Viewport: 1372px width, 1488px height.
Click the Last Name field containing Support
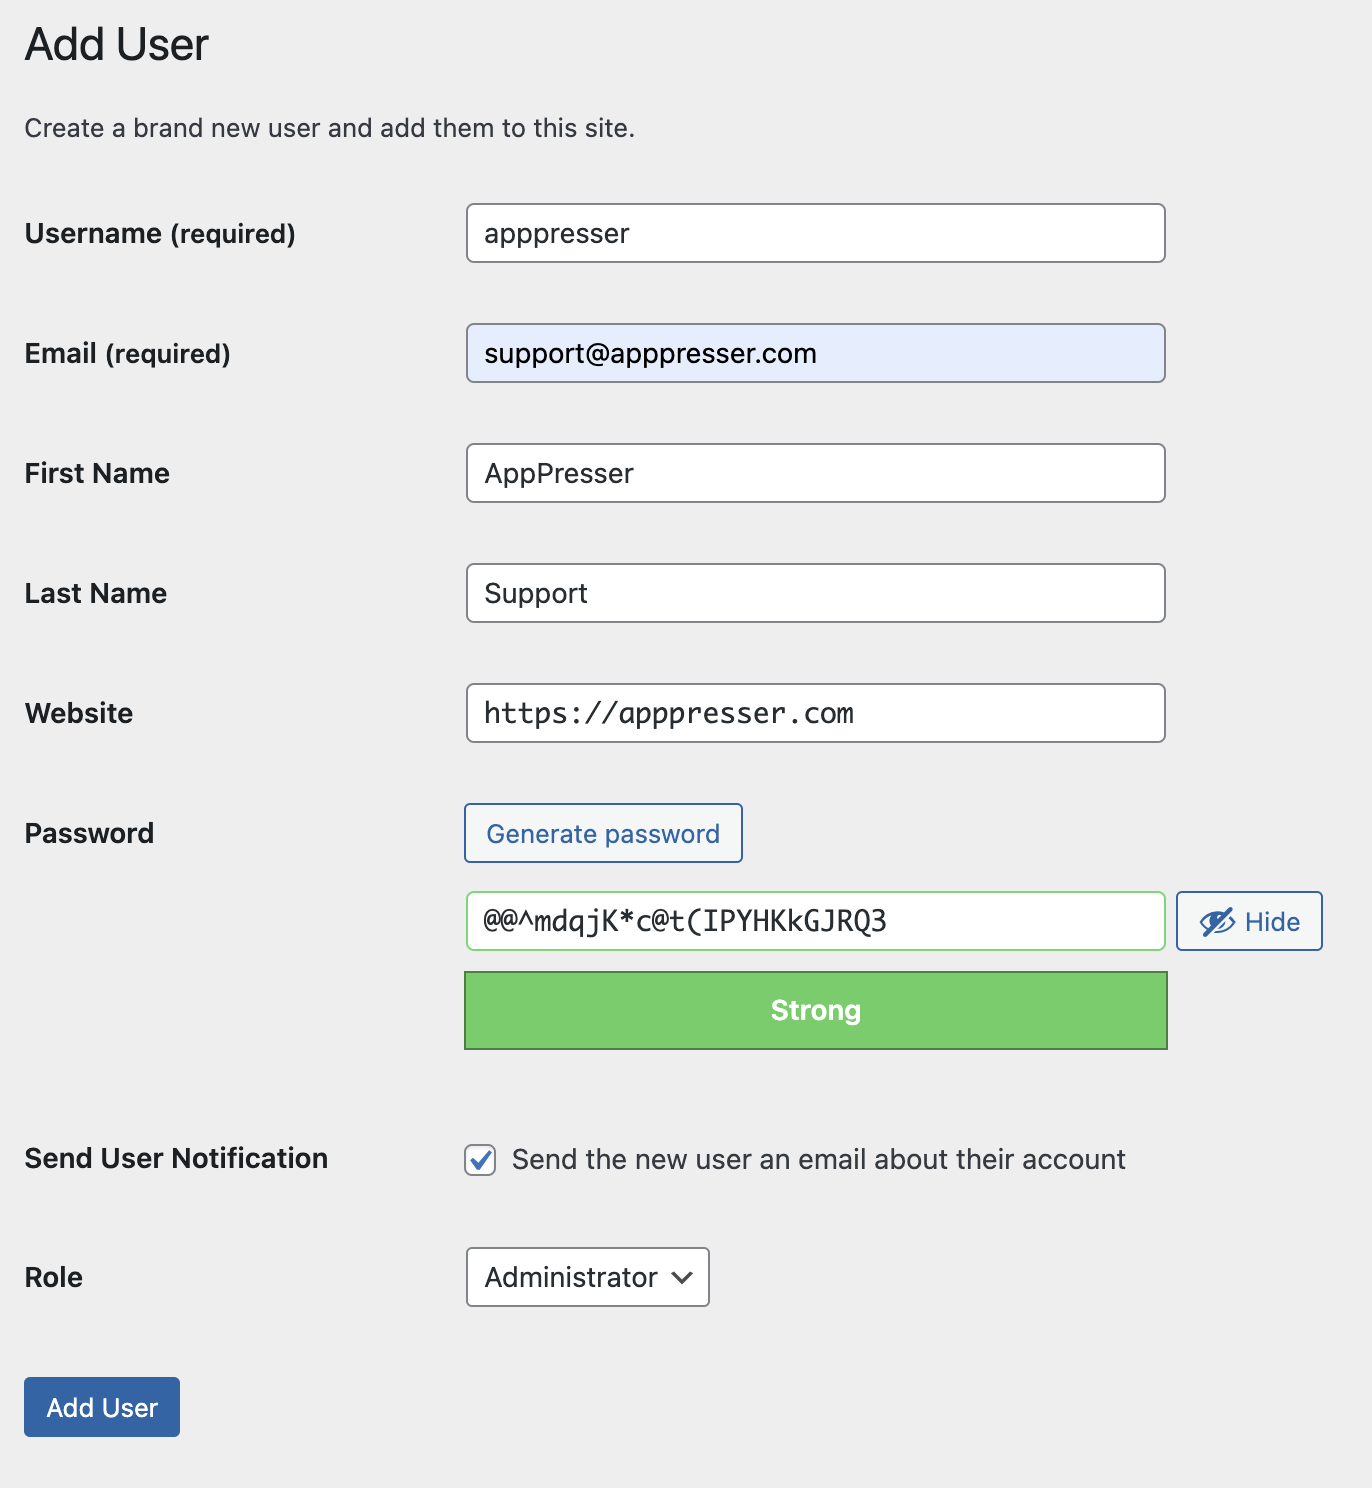pos(816,593)
